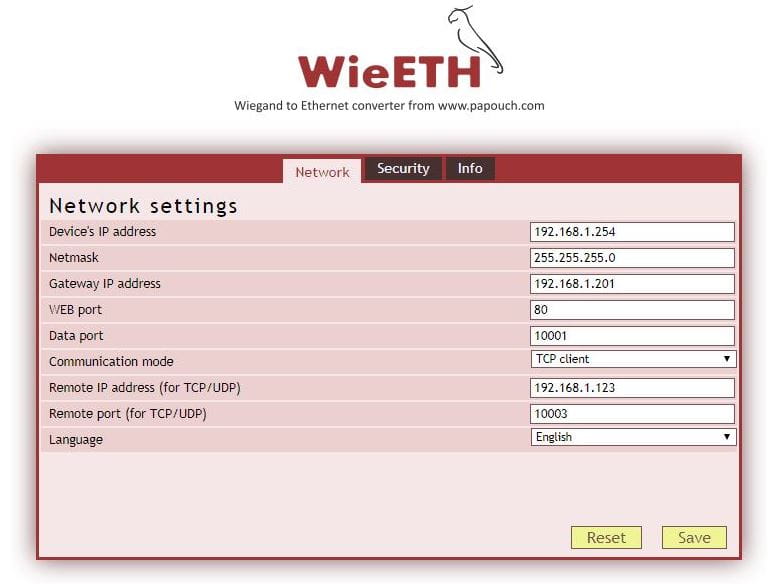Click the 'Gateway IP address' label

(104, 284)
